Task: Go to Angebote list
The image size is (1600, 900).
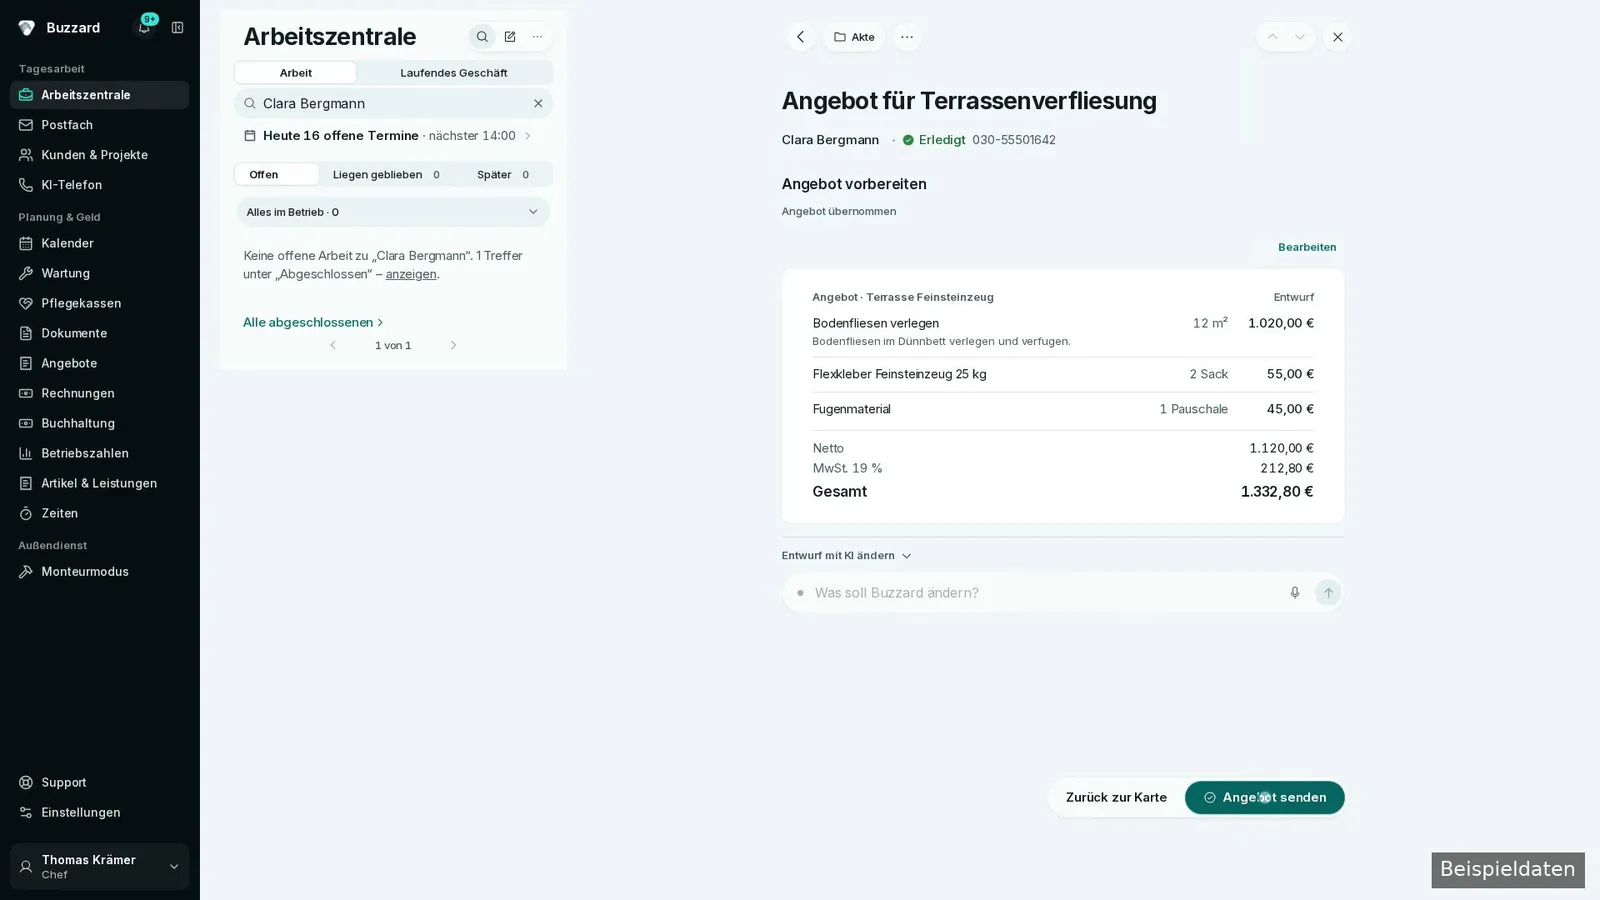Action: pos(99,363)
